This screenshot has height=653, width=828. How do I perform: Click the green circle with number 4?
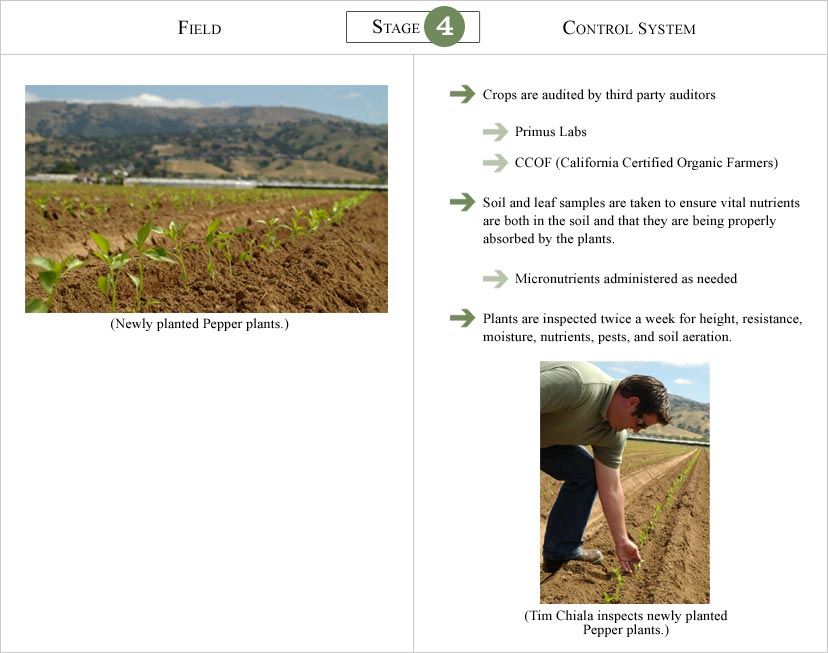click(445, 26)
